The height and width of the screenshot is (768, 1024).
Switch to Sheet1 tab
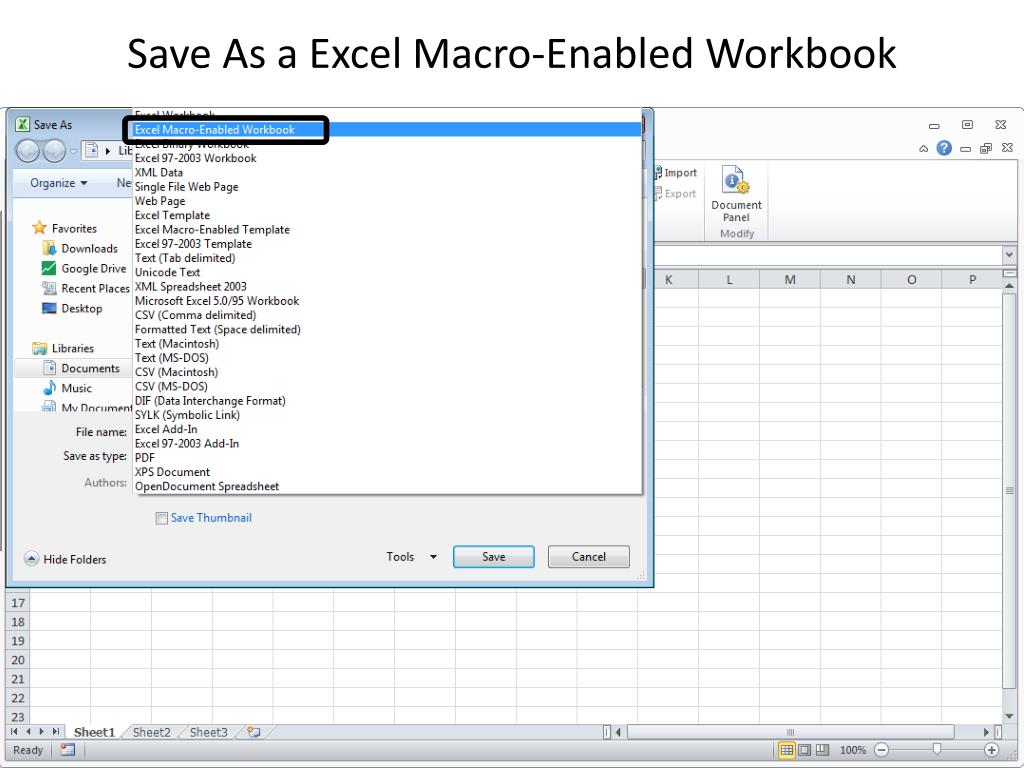(x=94, y=732)
